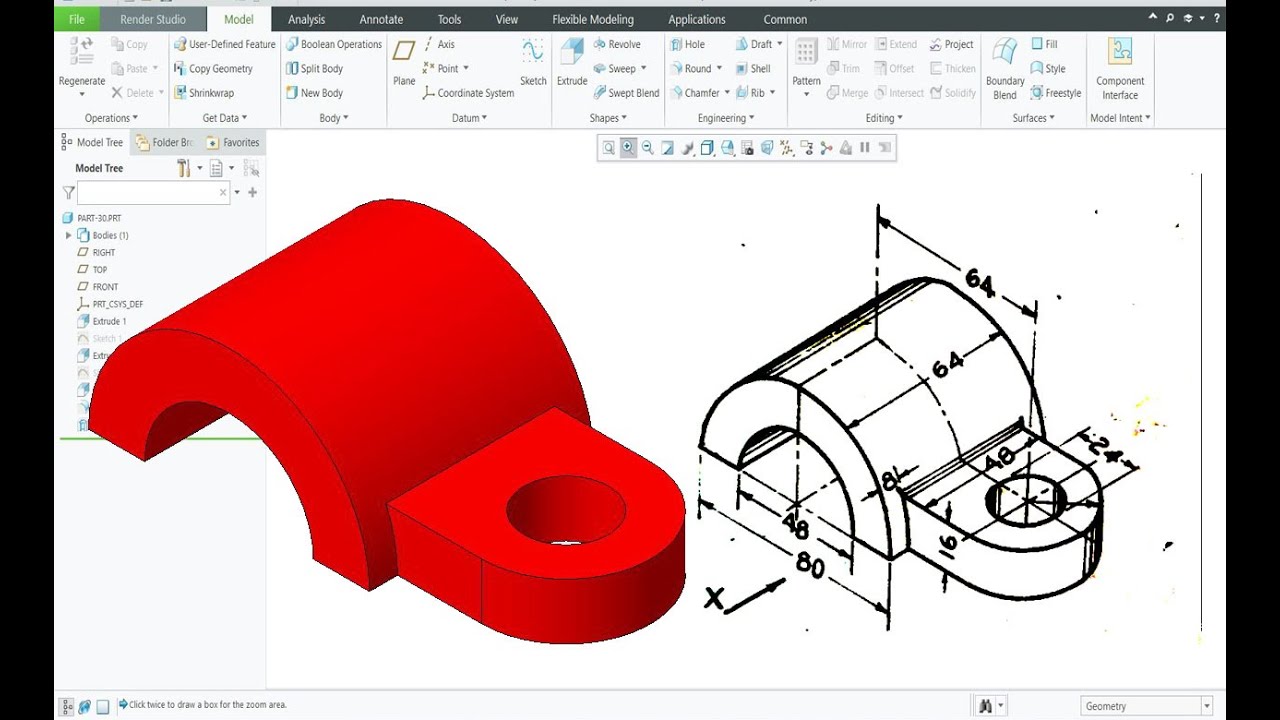Screen dimensions: 1280x720
Task: Click the model tree search filter field
Action: point(153,192)
